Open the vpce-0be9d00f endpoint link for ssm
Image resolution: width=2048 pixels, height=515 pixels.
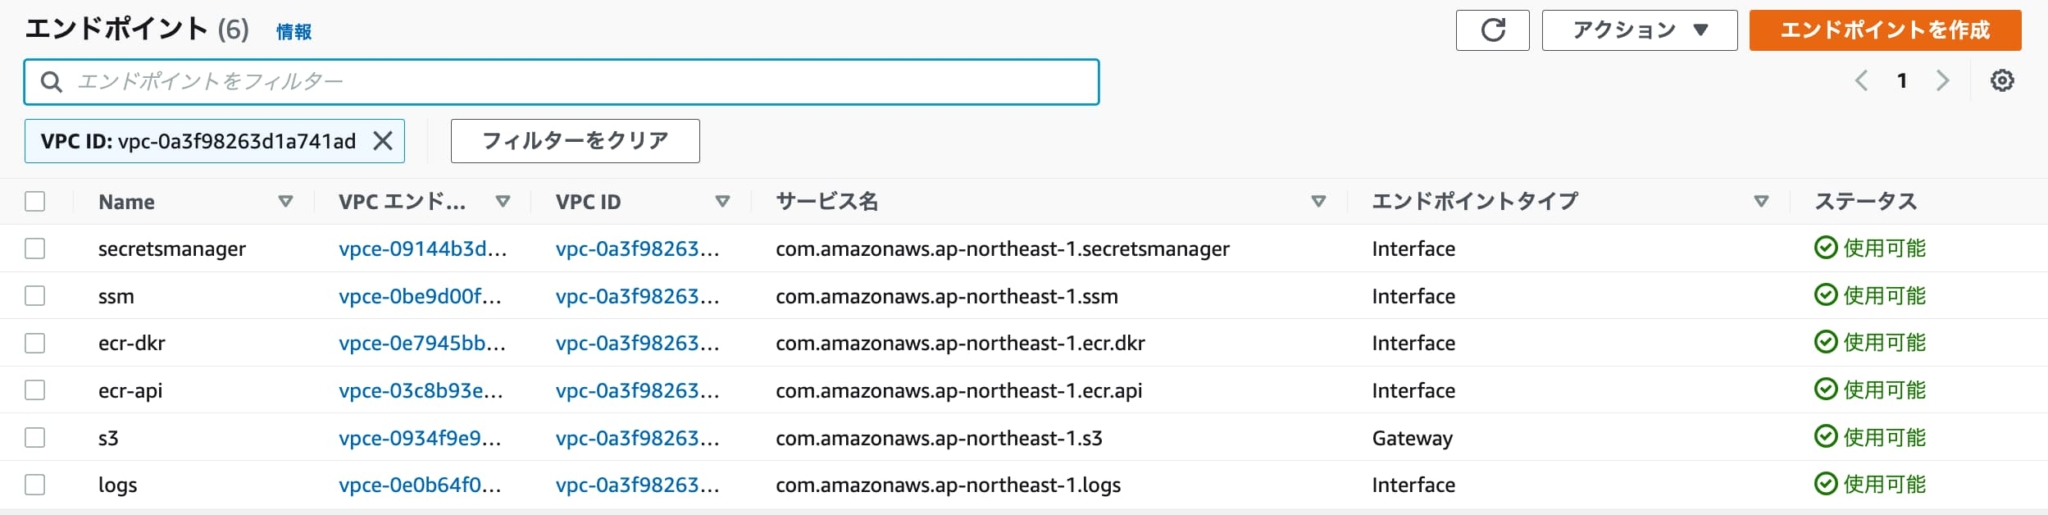(x=420, y=296)
